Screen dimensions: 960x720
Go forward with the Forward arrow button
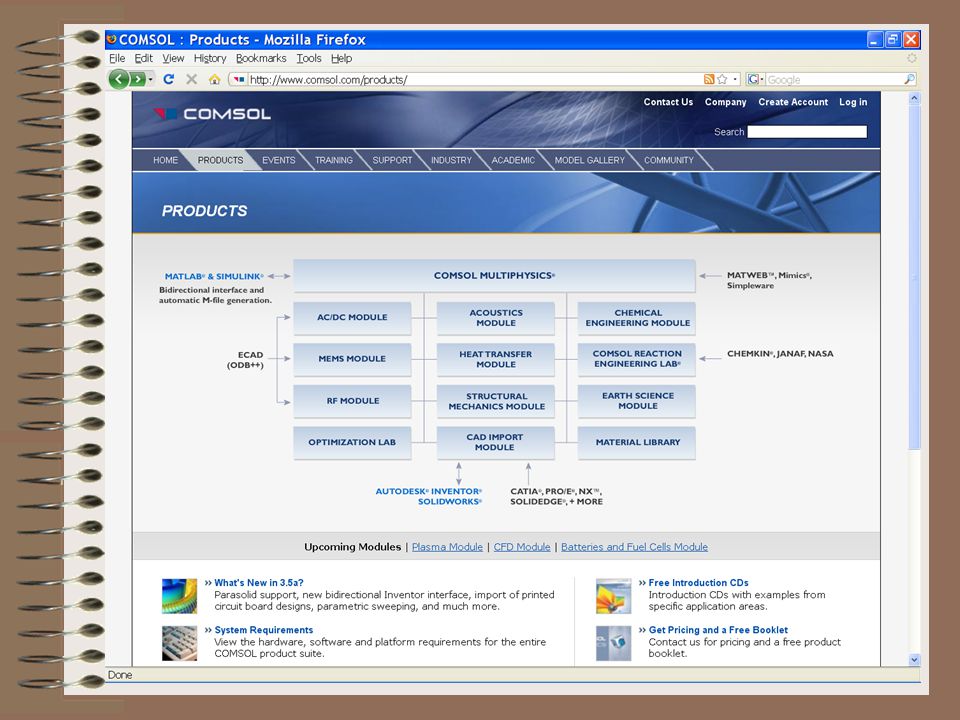pyautogui.click(x=138, y=79)
